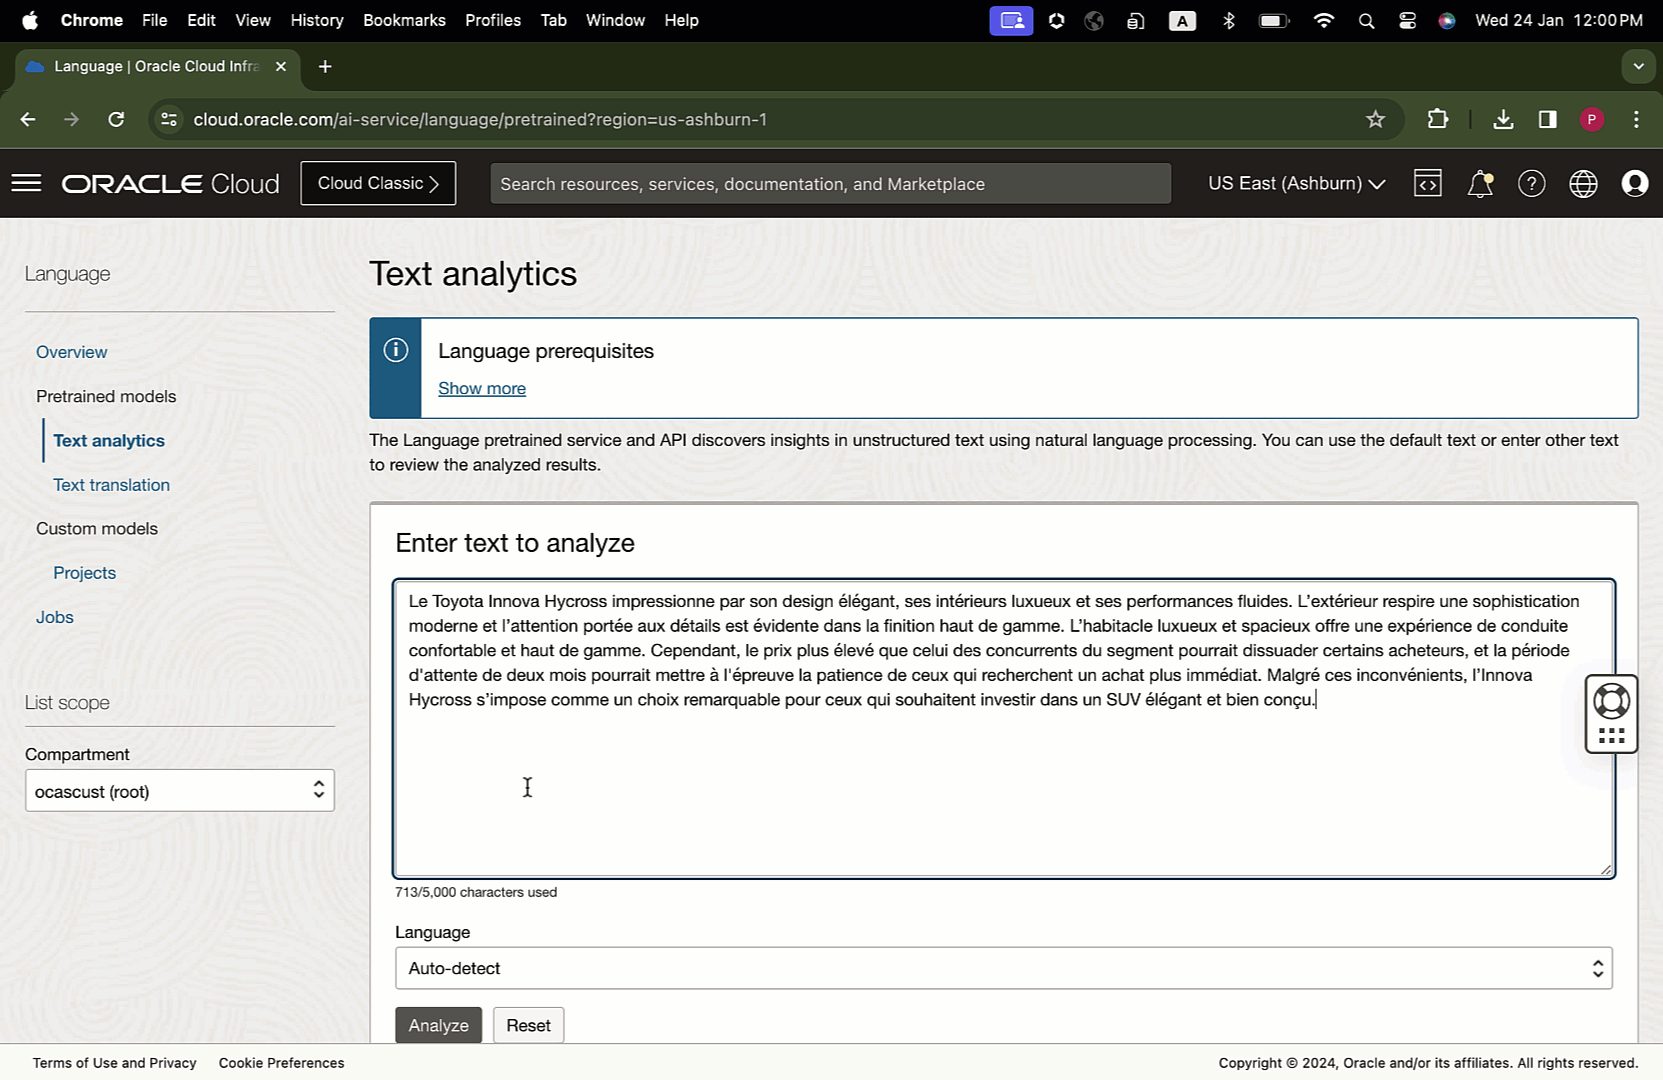1663x1080 pixels.
Task: Expand the US East (Ashburn) region dropdown
Action: (1296, 184)
